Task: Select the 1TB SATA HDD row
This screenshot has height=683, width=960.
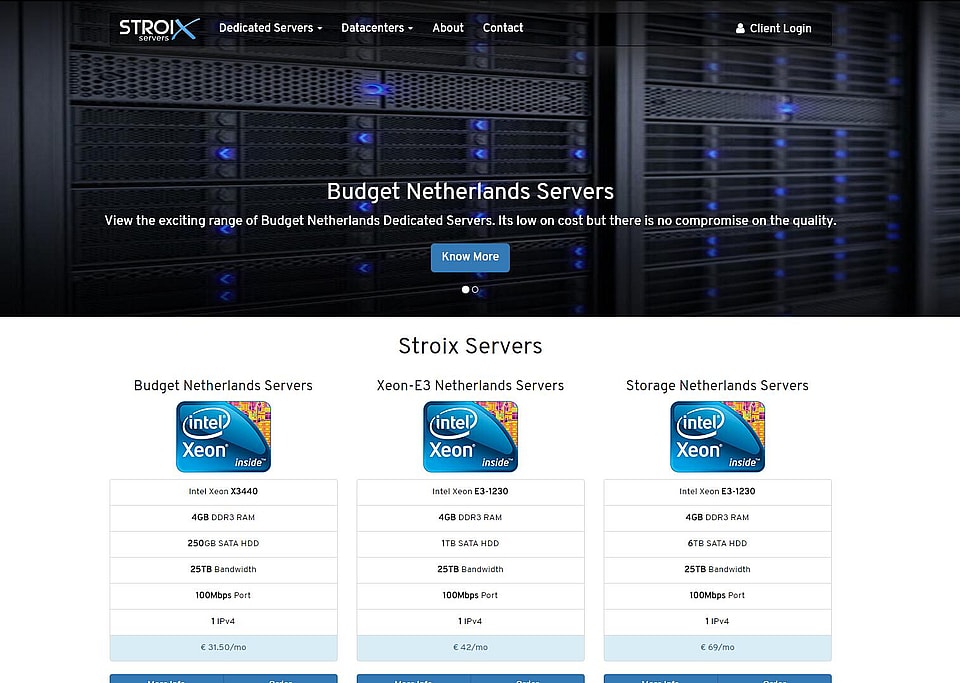Action: (470, 543)
